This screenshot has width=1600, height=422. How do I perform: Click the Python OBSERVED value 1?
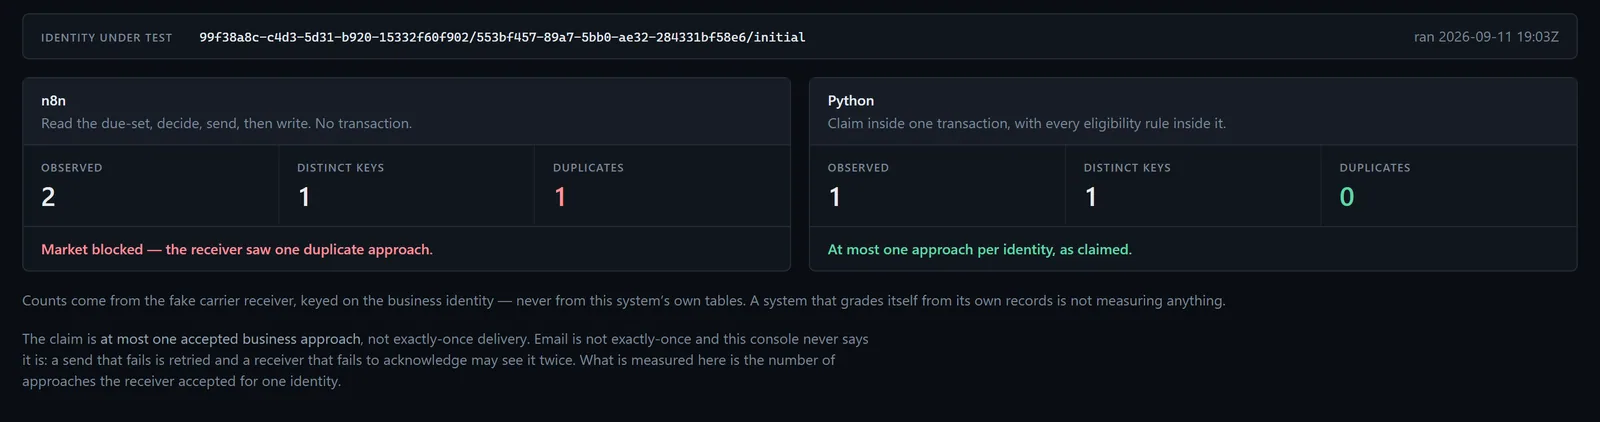click(835, 197)
